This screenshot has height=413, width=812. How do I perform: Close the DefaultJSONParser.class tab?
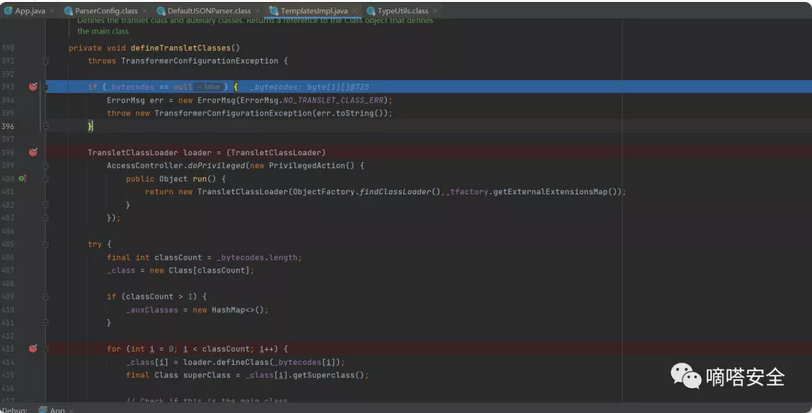[x=257, y=11]
